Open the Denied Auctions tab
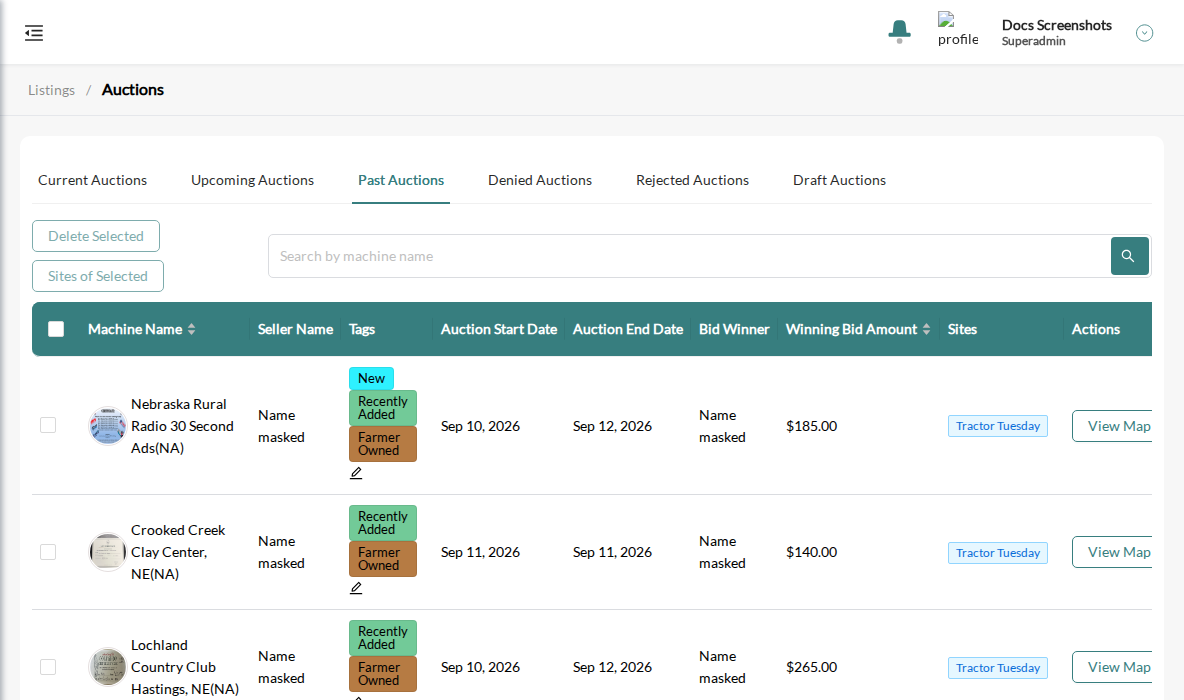Image resolution: width=1184 pixels, height=700 pixels. 540,180
